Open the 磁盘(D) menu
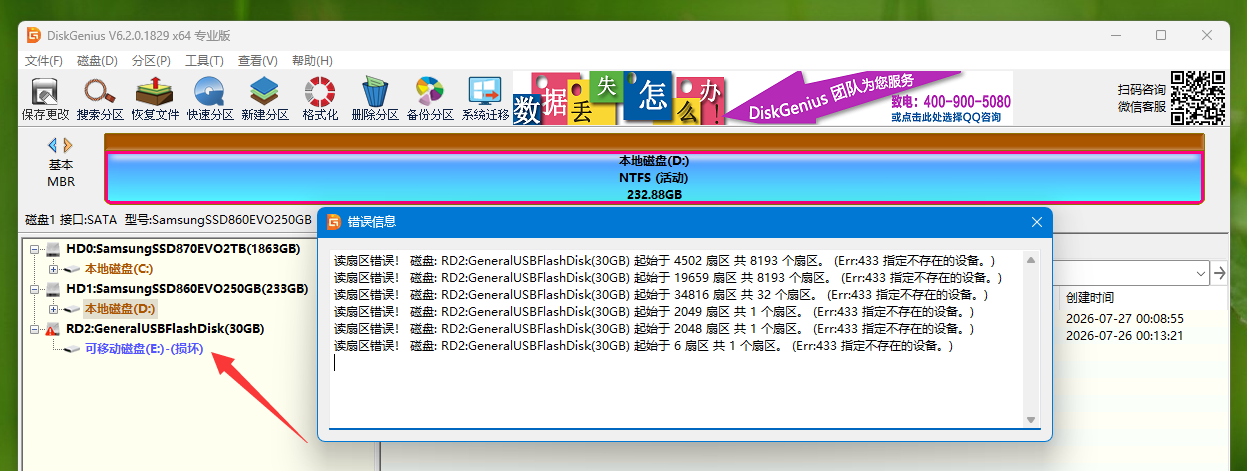1247x471 pixels. click(x=97, y=60)
